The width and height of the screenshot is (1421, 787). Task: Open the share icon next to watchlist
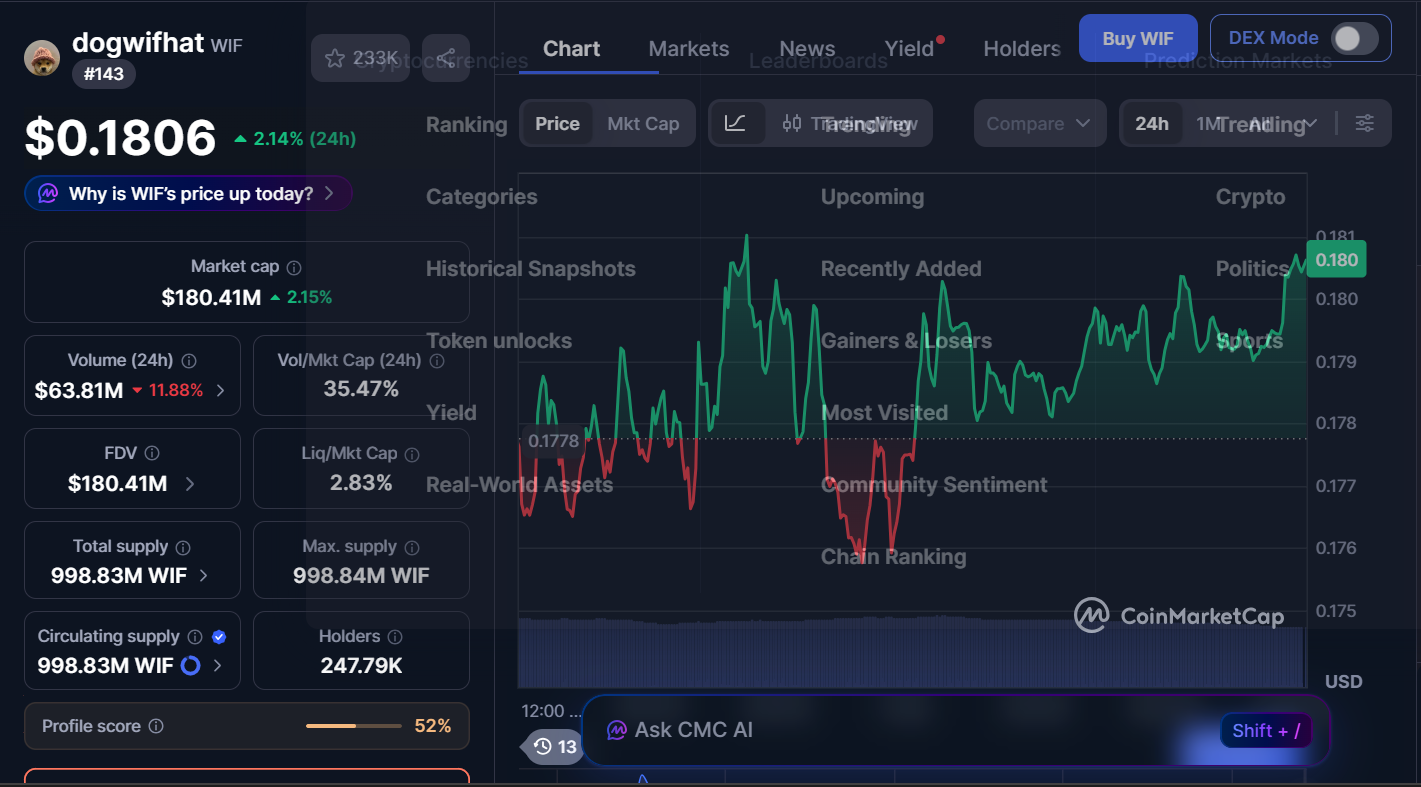pos(446,58)
